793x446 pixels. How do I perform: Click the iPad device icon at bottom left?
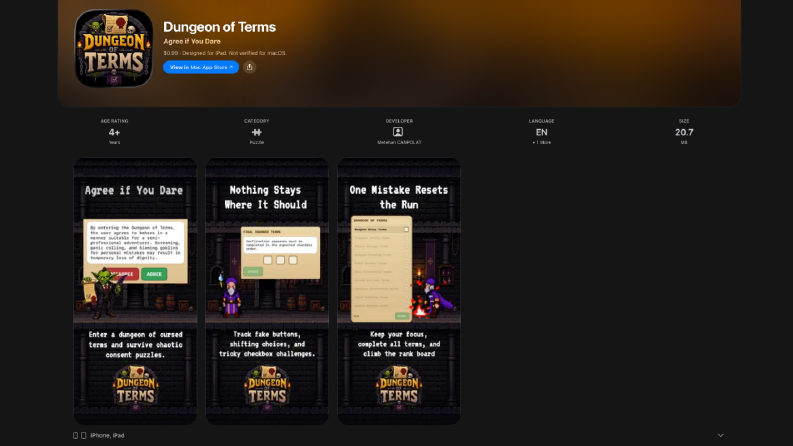click(x=83, y=435)
